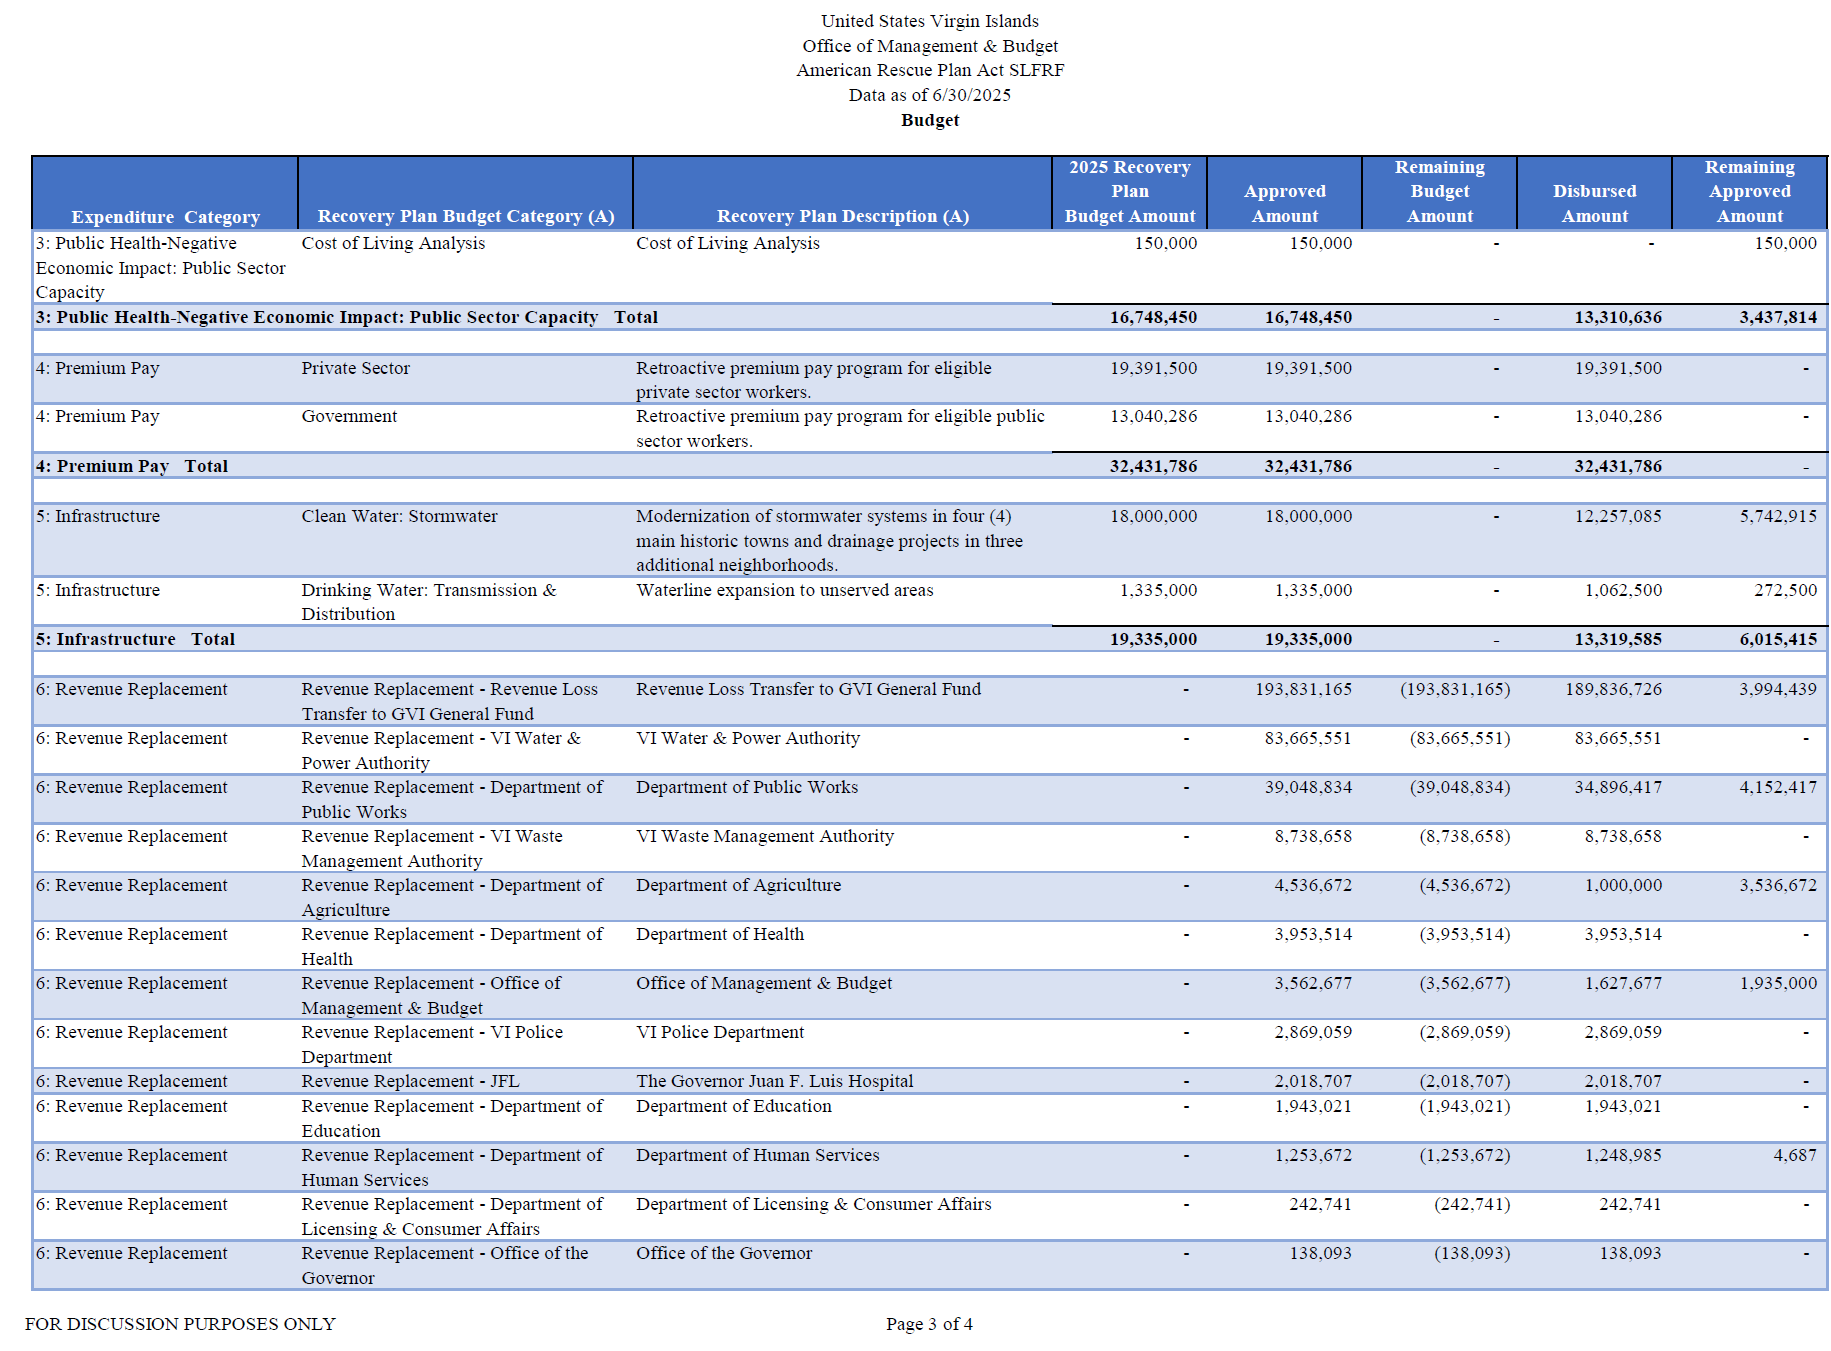Screen dimensions: 1831x1351
Task: Click the Infrastructure total disbursed 13,319,585
Action: tap(1618, 639)
